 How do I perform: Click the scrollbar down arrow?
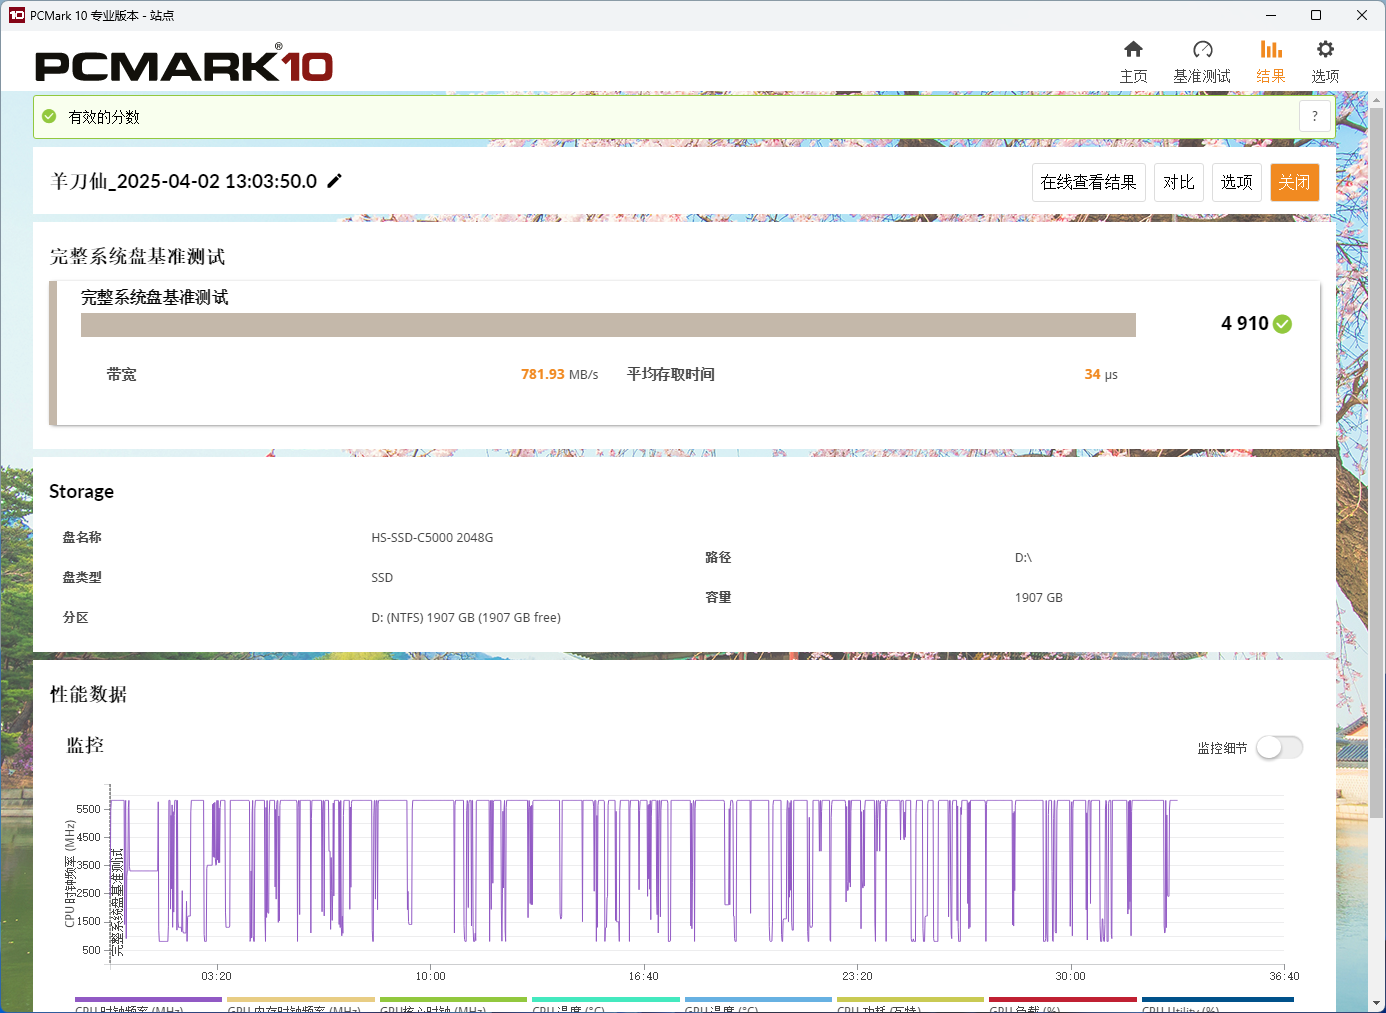pyautogui.click(x=1377, y=1003)
